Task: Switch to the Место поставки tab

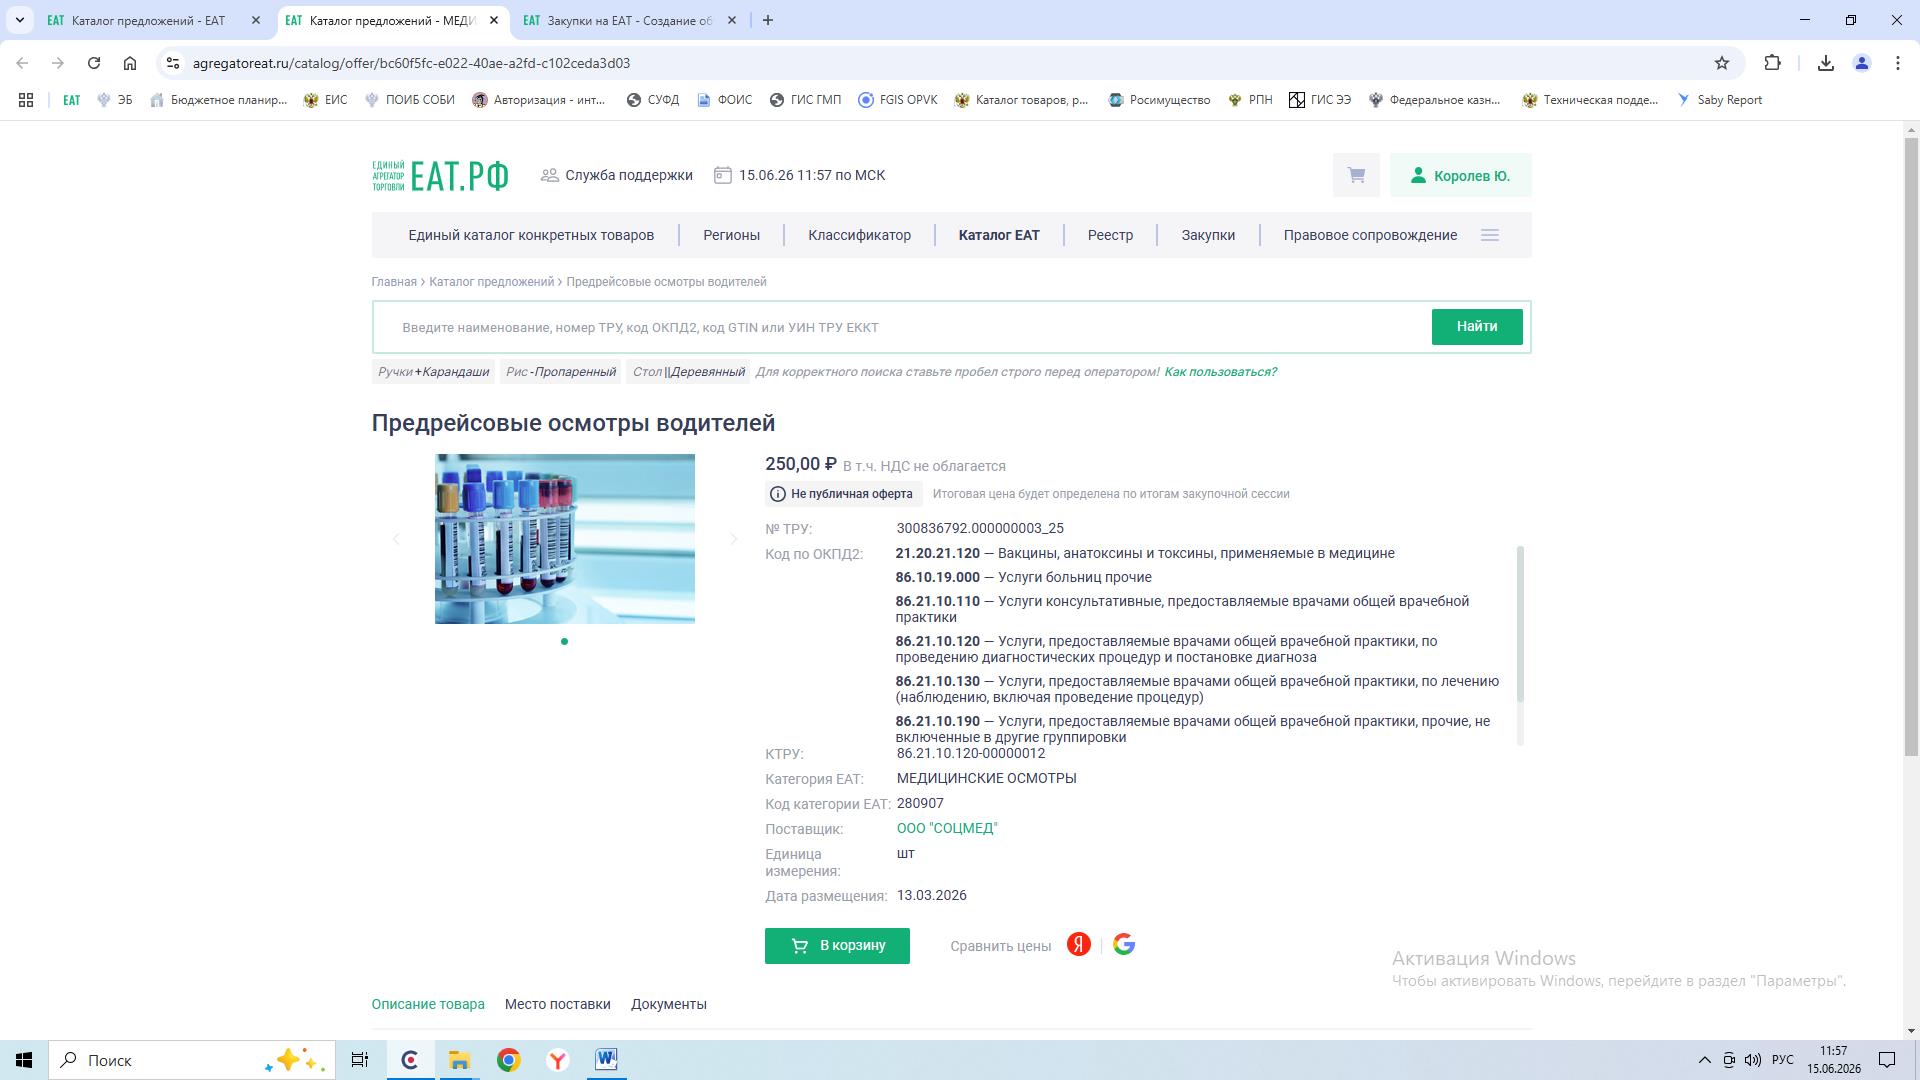Action: (557, 1004)
